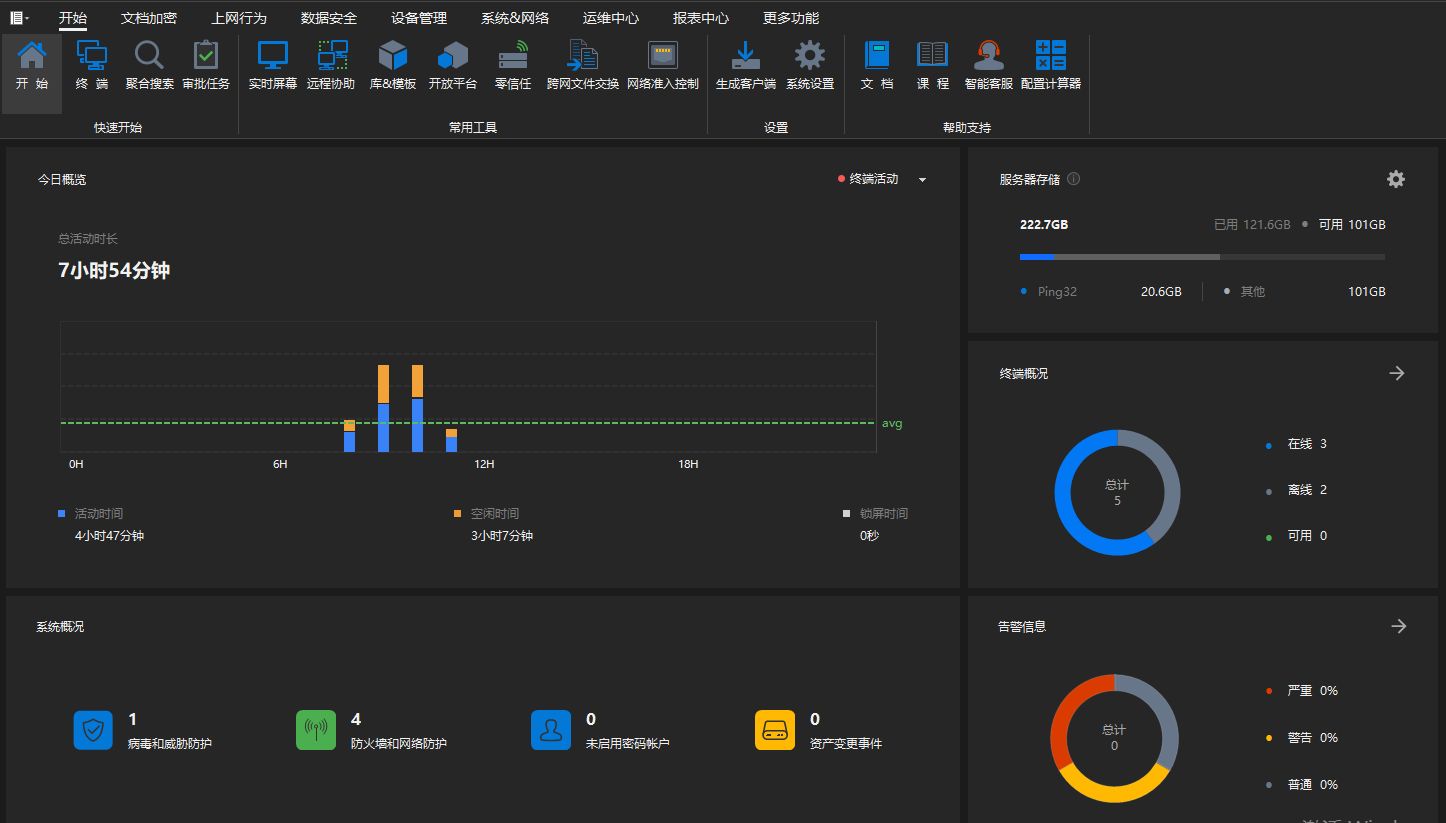The image size is (1446, 823).
Task: Toggle 普通 alert legend entry
Action: coord(1301,785)
